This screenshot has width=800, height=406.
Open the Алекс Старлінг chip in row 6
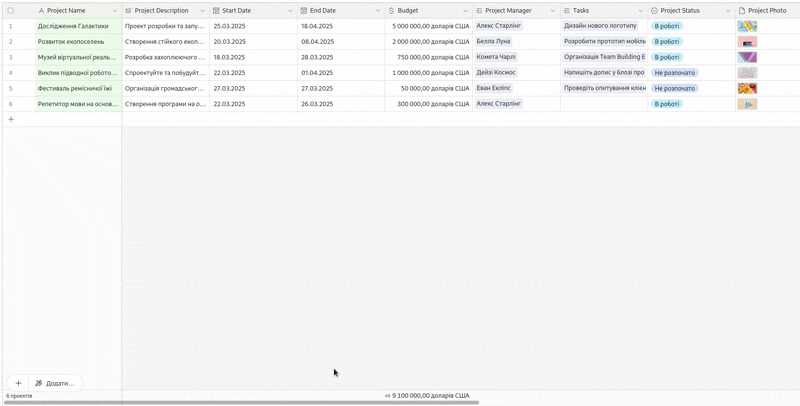coord(499,104)
